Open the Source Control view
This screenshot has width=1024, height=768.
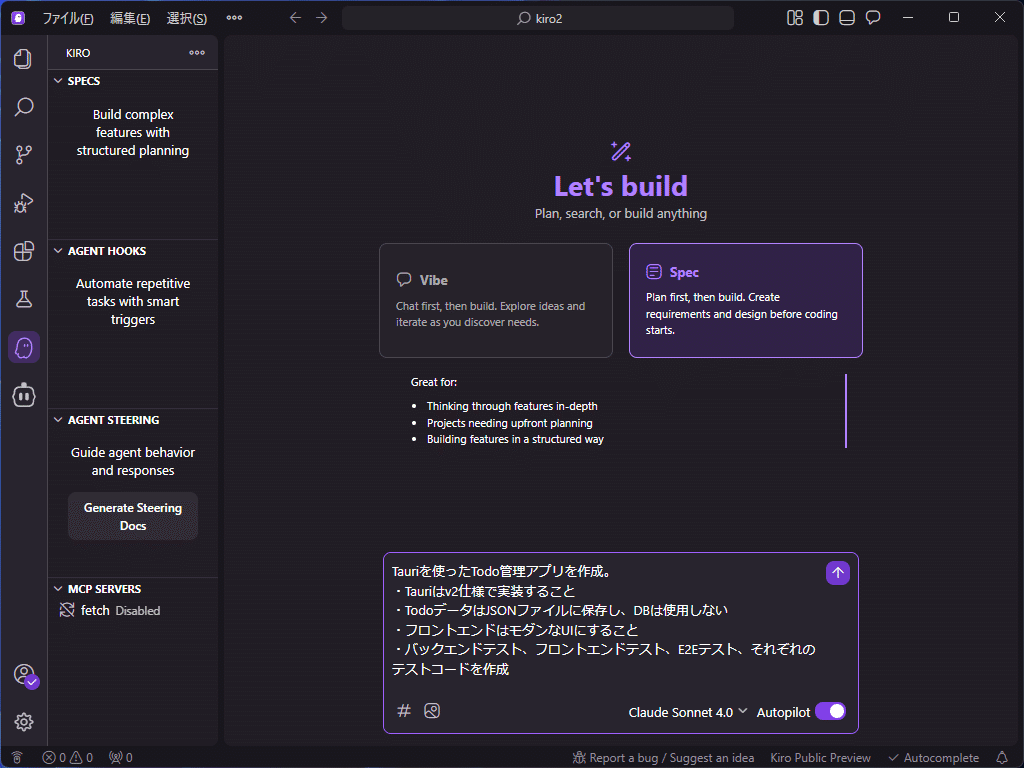[x=23, y=154]
